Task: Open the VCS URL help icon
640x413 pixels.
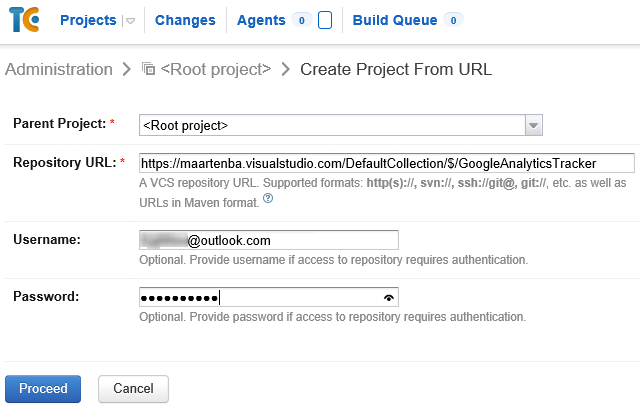Action: click(x=268, y=198)
